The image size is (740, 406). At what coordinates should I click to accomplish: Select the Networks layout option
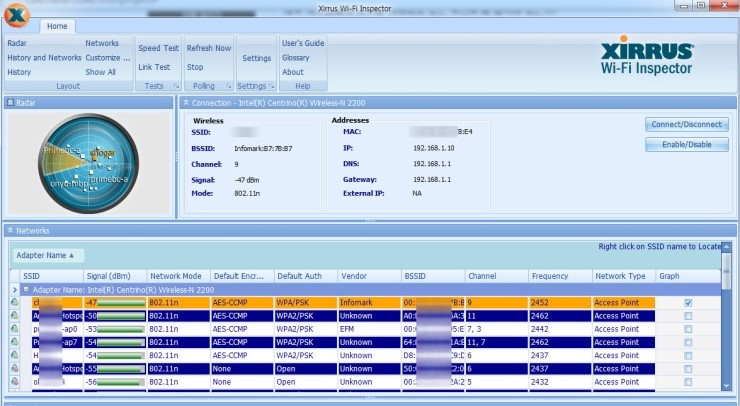tap(102, 43)
